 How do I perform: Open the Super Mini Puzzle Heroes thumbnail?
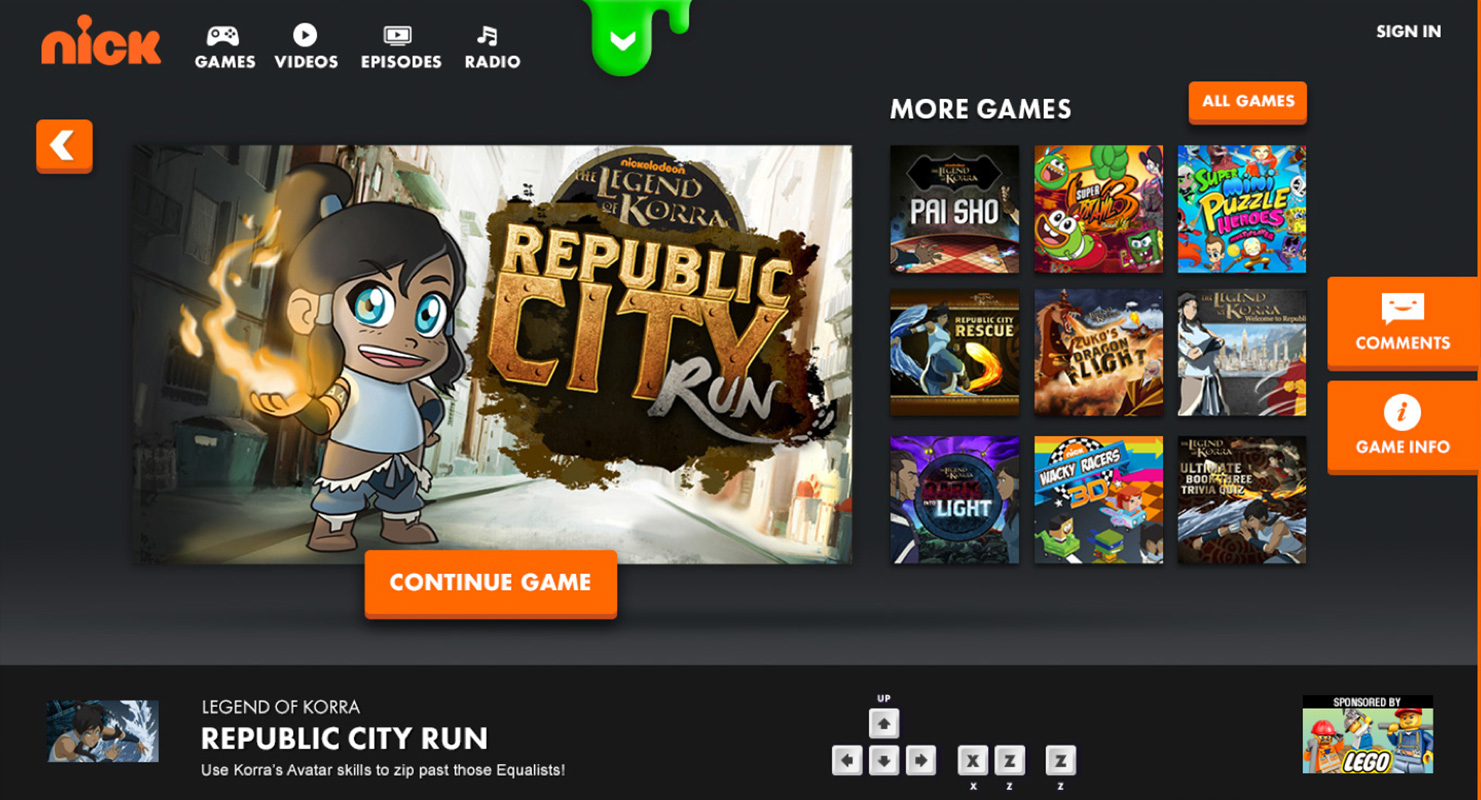(x=1242, y=209)
